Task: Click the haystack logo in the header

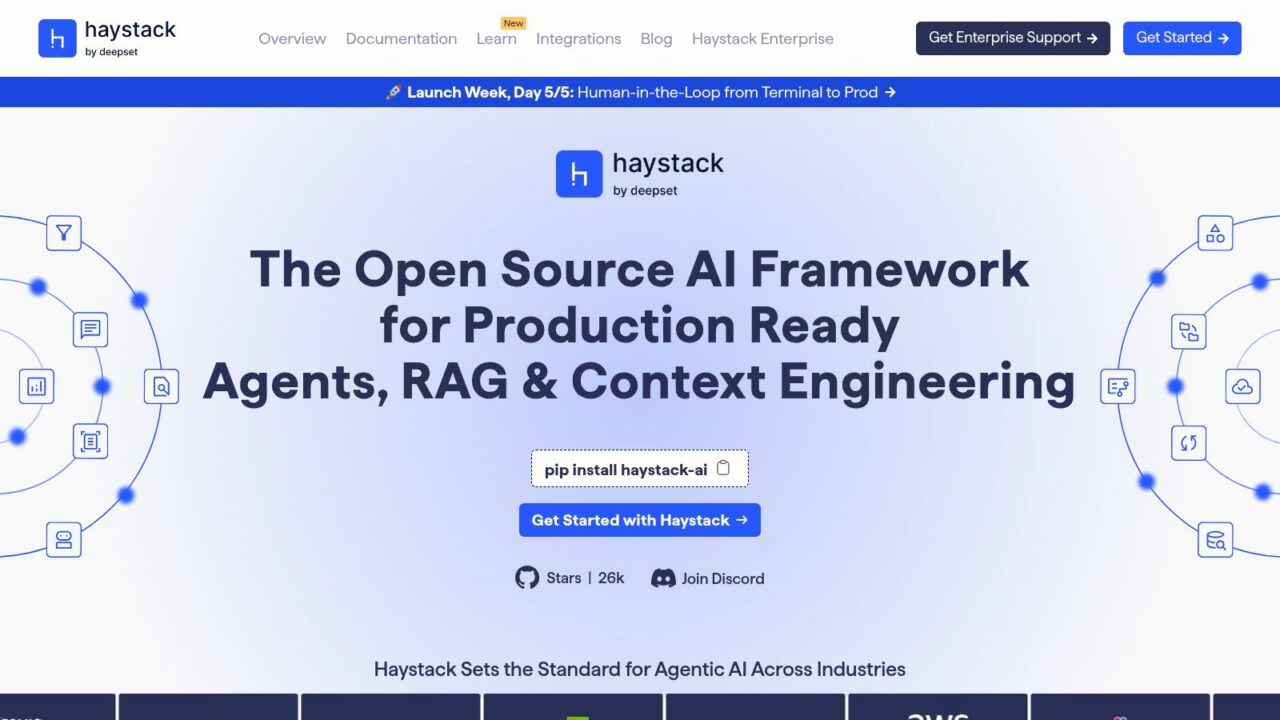Action: tap(107, 38)
